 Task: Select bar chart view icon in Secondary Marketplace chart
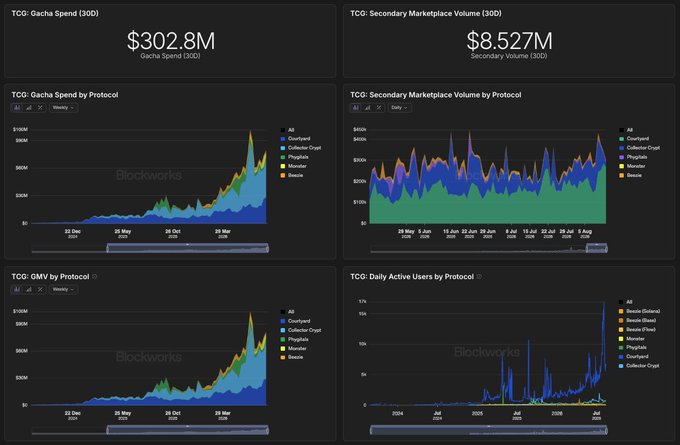(x=367, y=108)
